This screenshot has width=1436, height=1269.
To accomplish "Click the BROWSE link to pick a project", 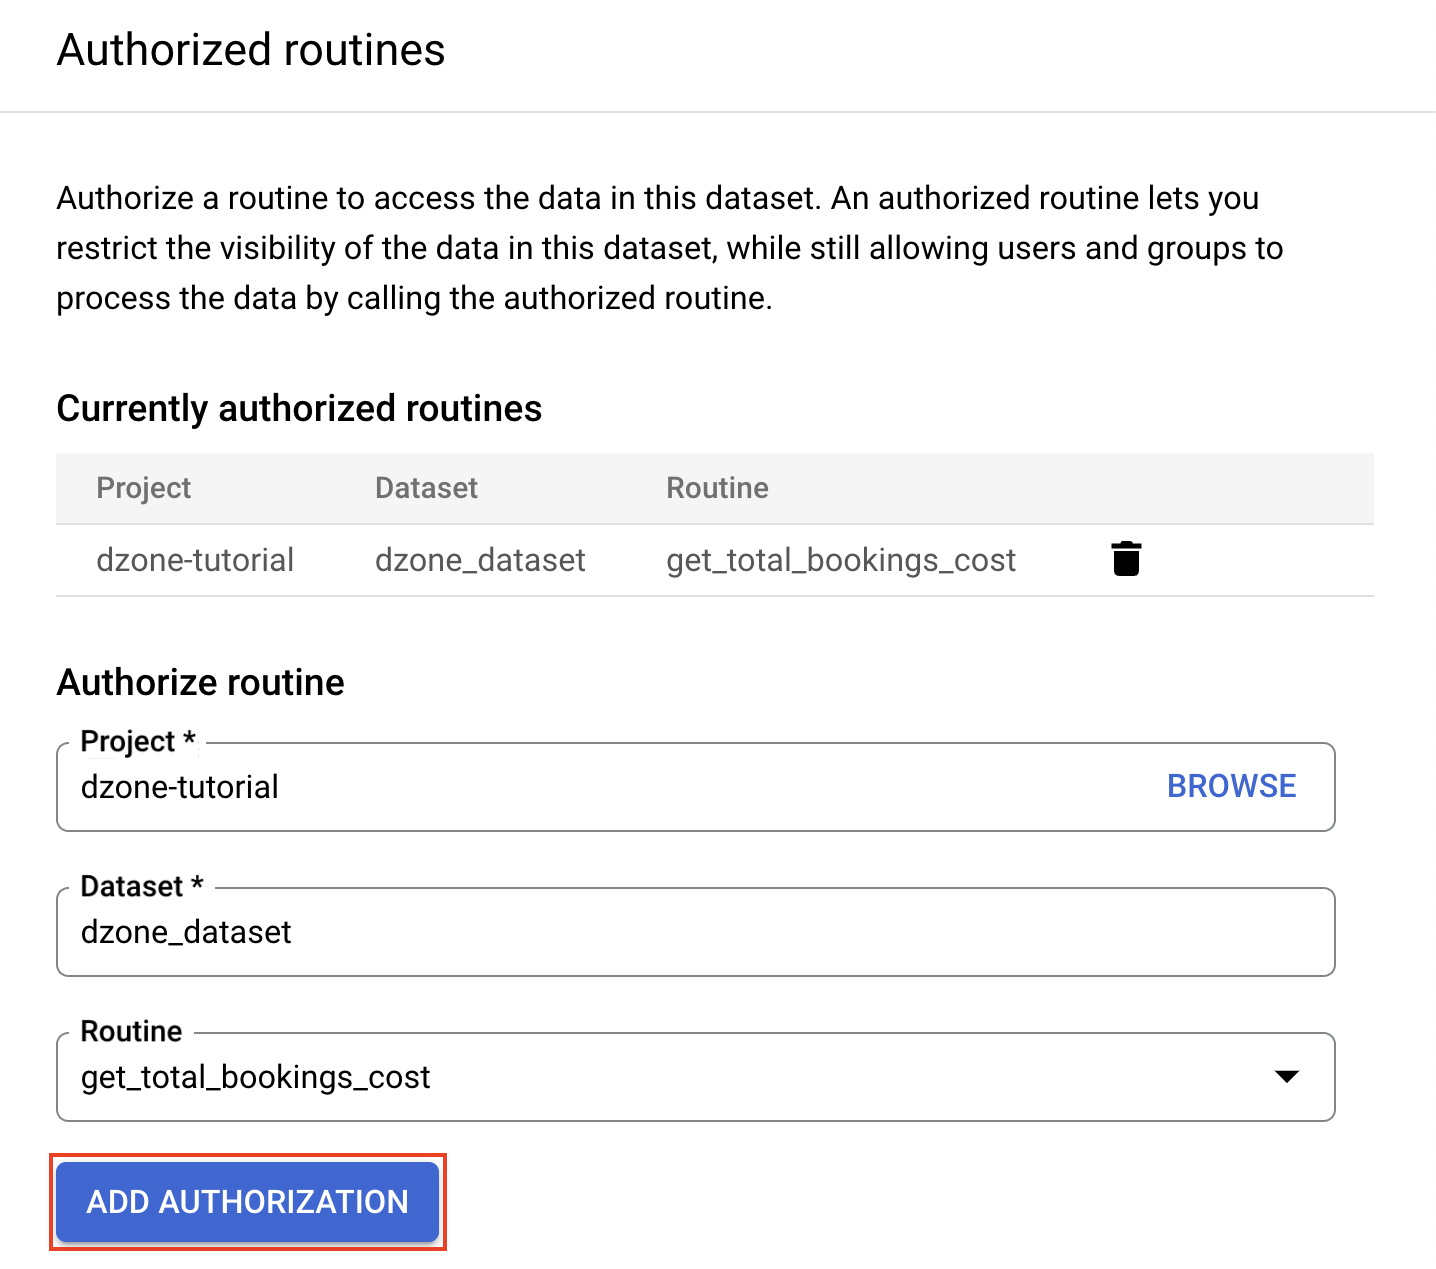I will 1231,786.
